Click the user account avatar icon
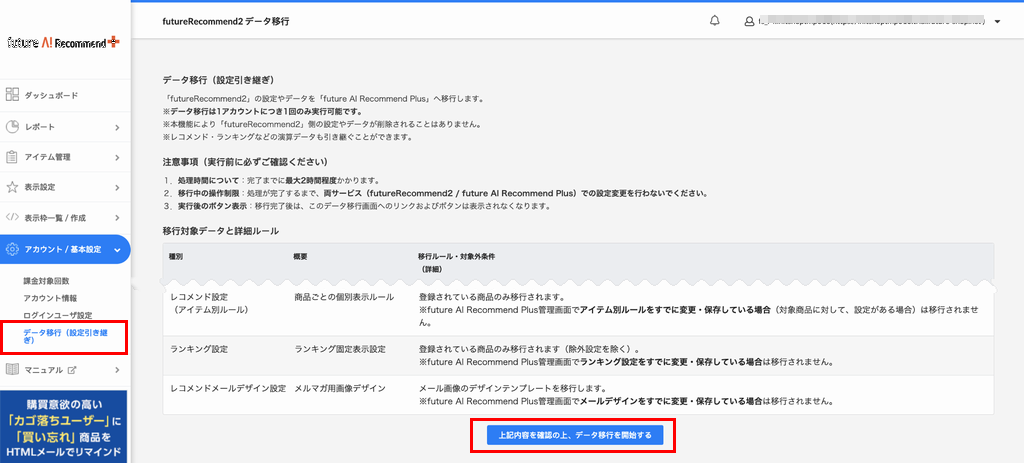 tap(749, 22)
